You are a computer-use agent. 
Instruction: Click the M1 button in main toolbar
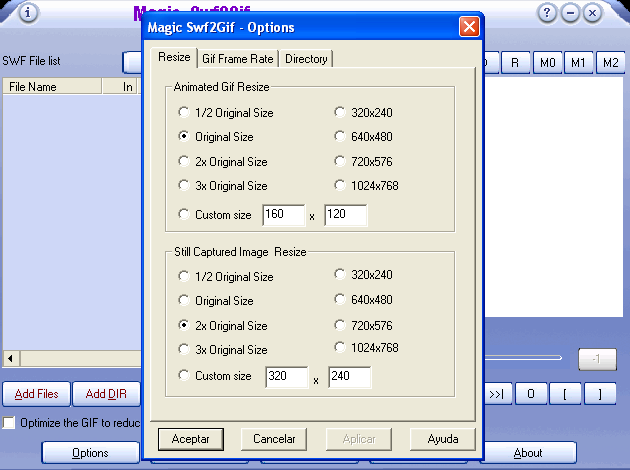tap(579, 63)
